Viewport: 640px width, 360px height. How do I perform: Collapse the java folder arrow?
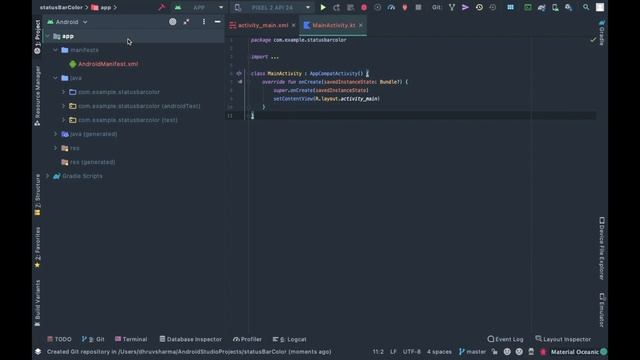pyautogui.click(x=56, y=78)
